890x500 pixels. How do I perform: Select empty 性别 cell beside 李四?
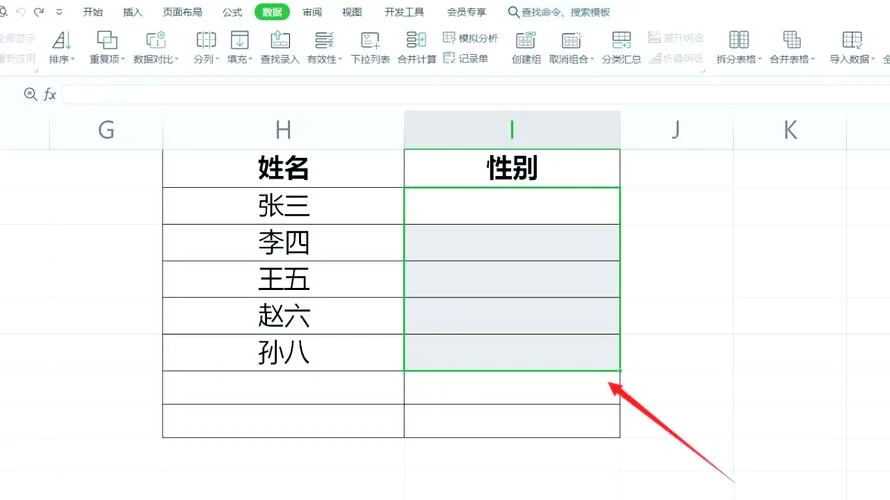[512, 243]
